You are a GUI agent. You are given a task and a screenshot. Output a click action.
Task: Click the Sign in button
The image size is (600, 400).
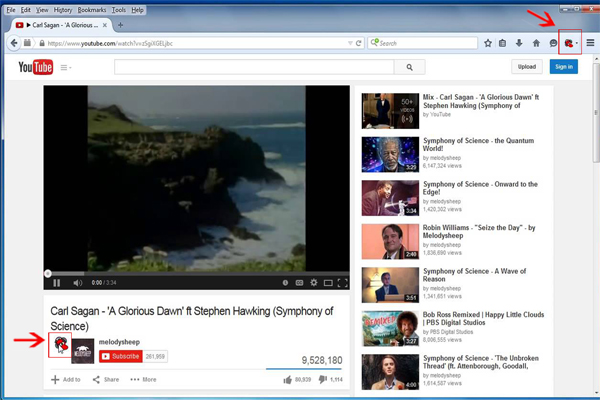coord(564,67)
